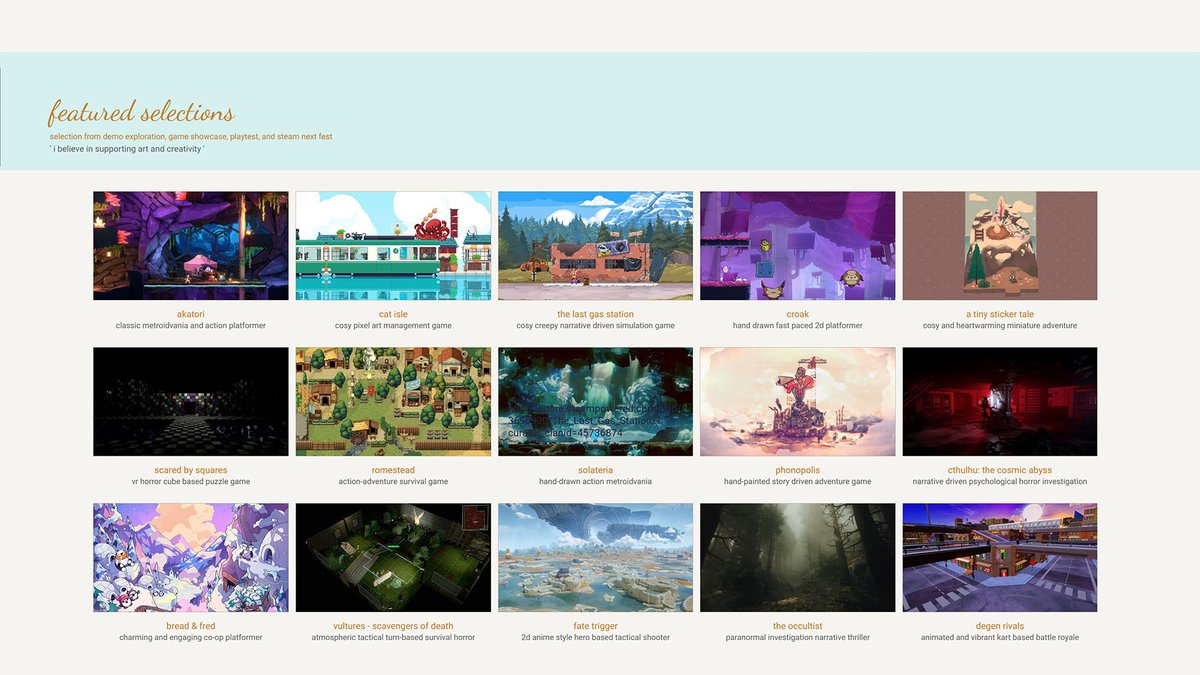
Task: Click the vultures - scavengers of death title
Action: pos(393,626)
